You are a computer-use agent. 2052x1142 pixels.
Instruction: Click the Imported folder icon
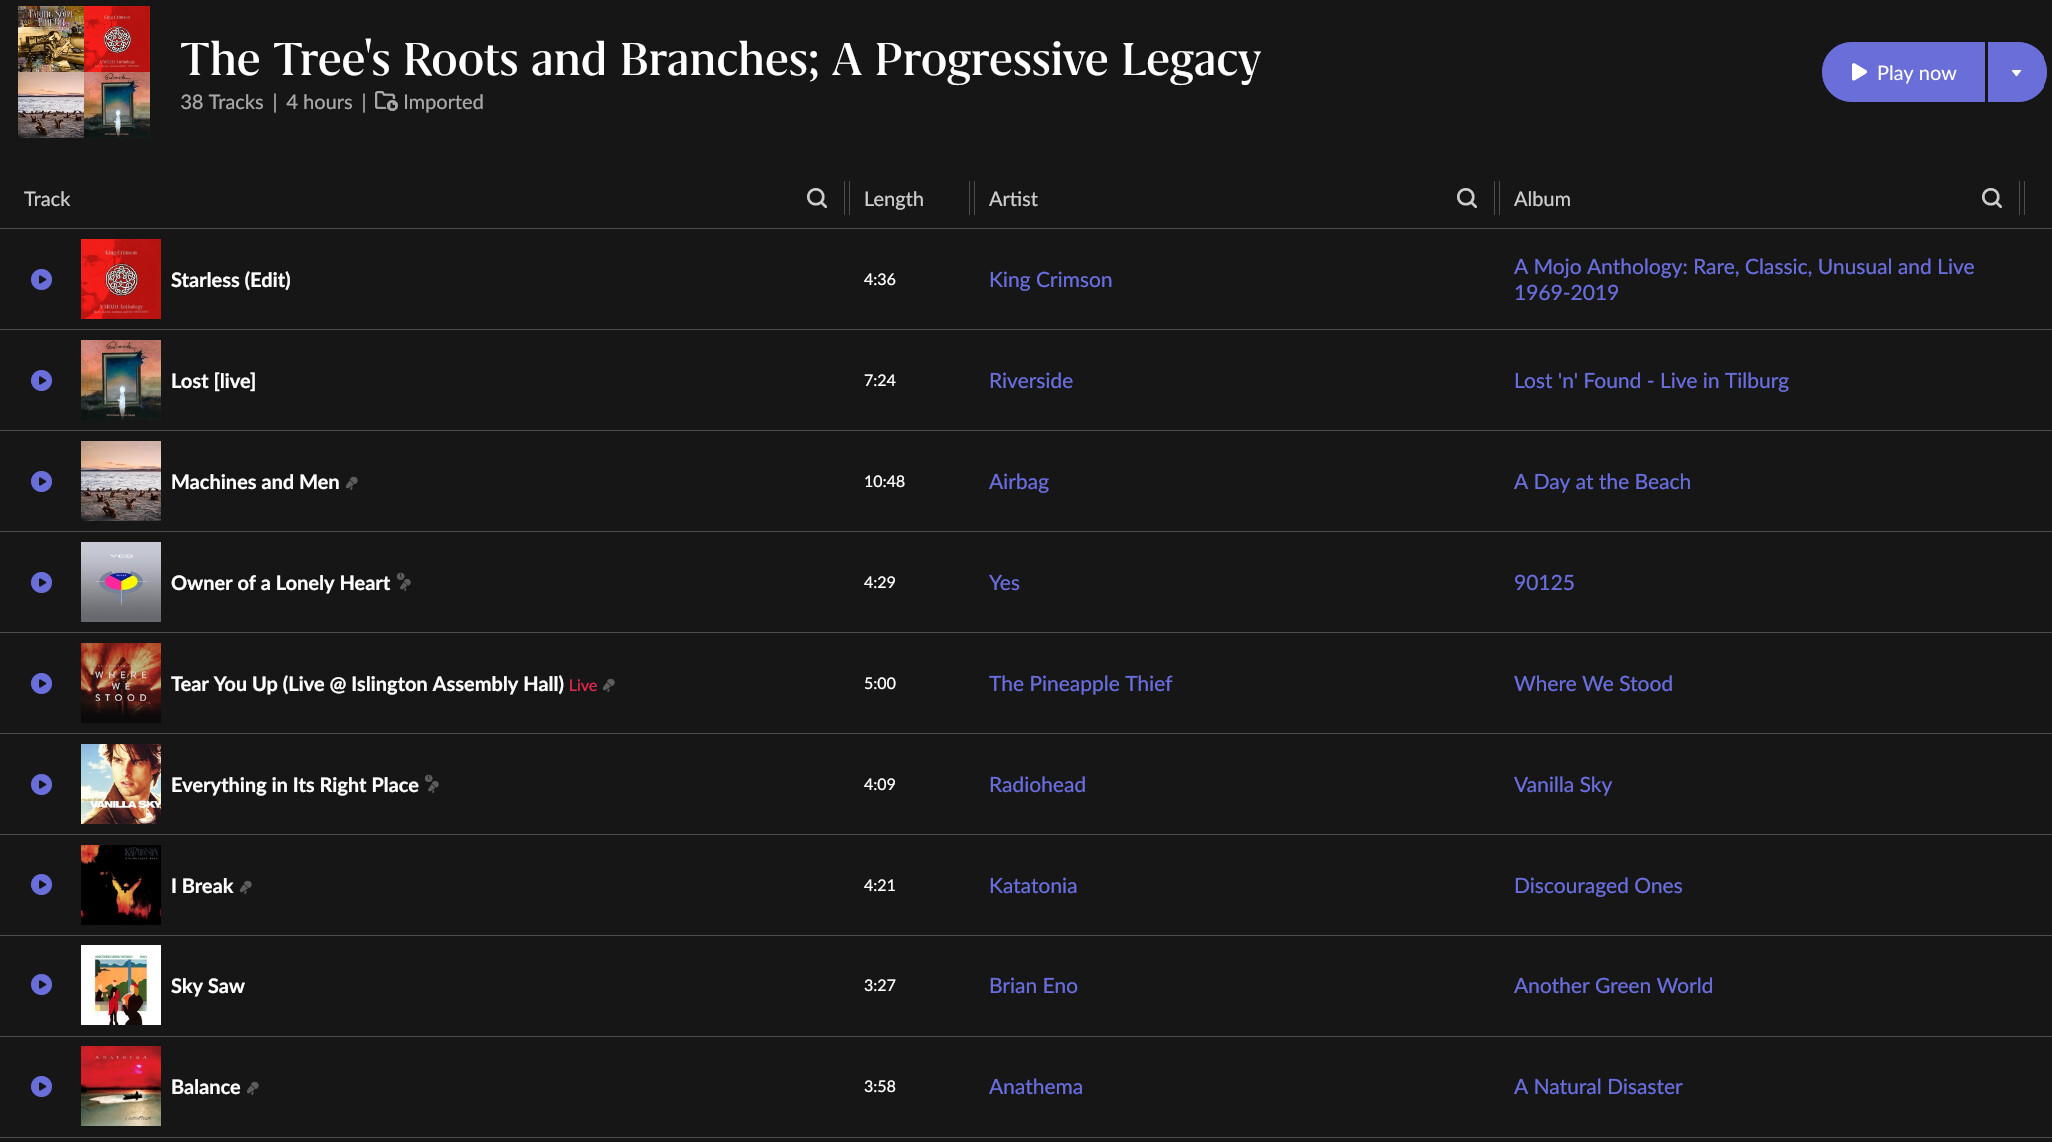pos(386,102)
